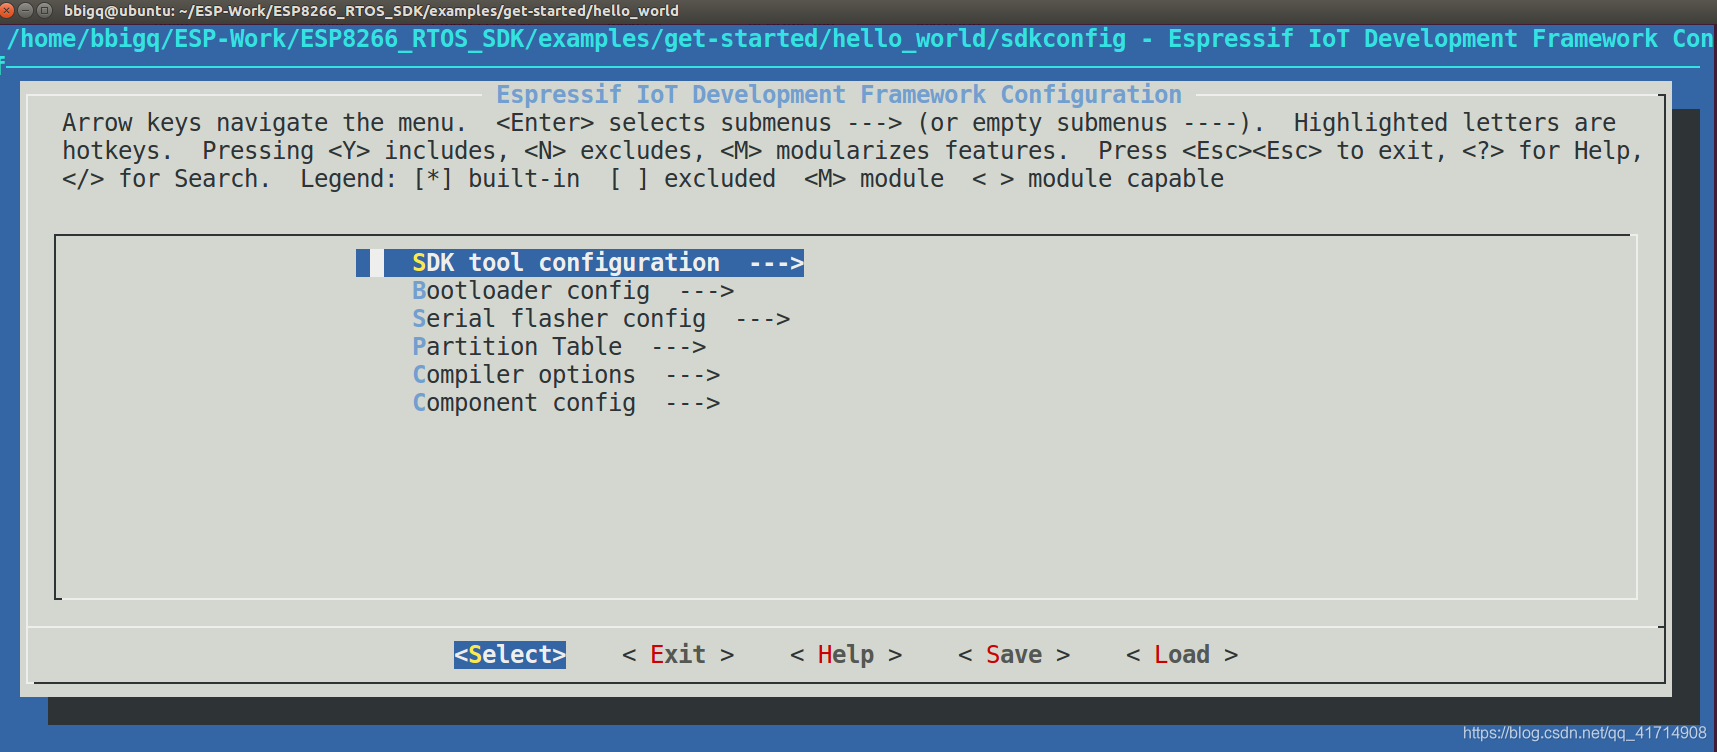Click the sdkconfig path header line
This screenshot has height=752, width=1717.
tap(860, 39)
